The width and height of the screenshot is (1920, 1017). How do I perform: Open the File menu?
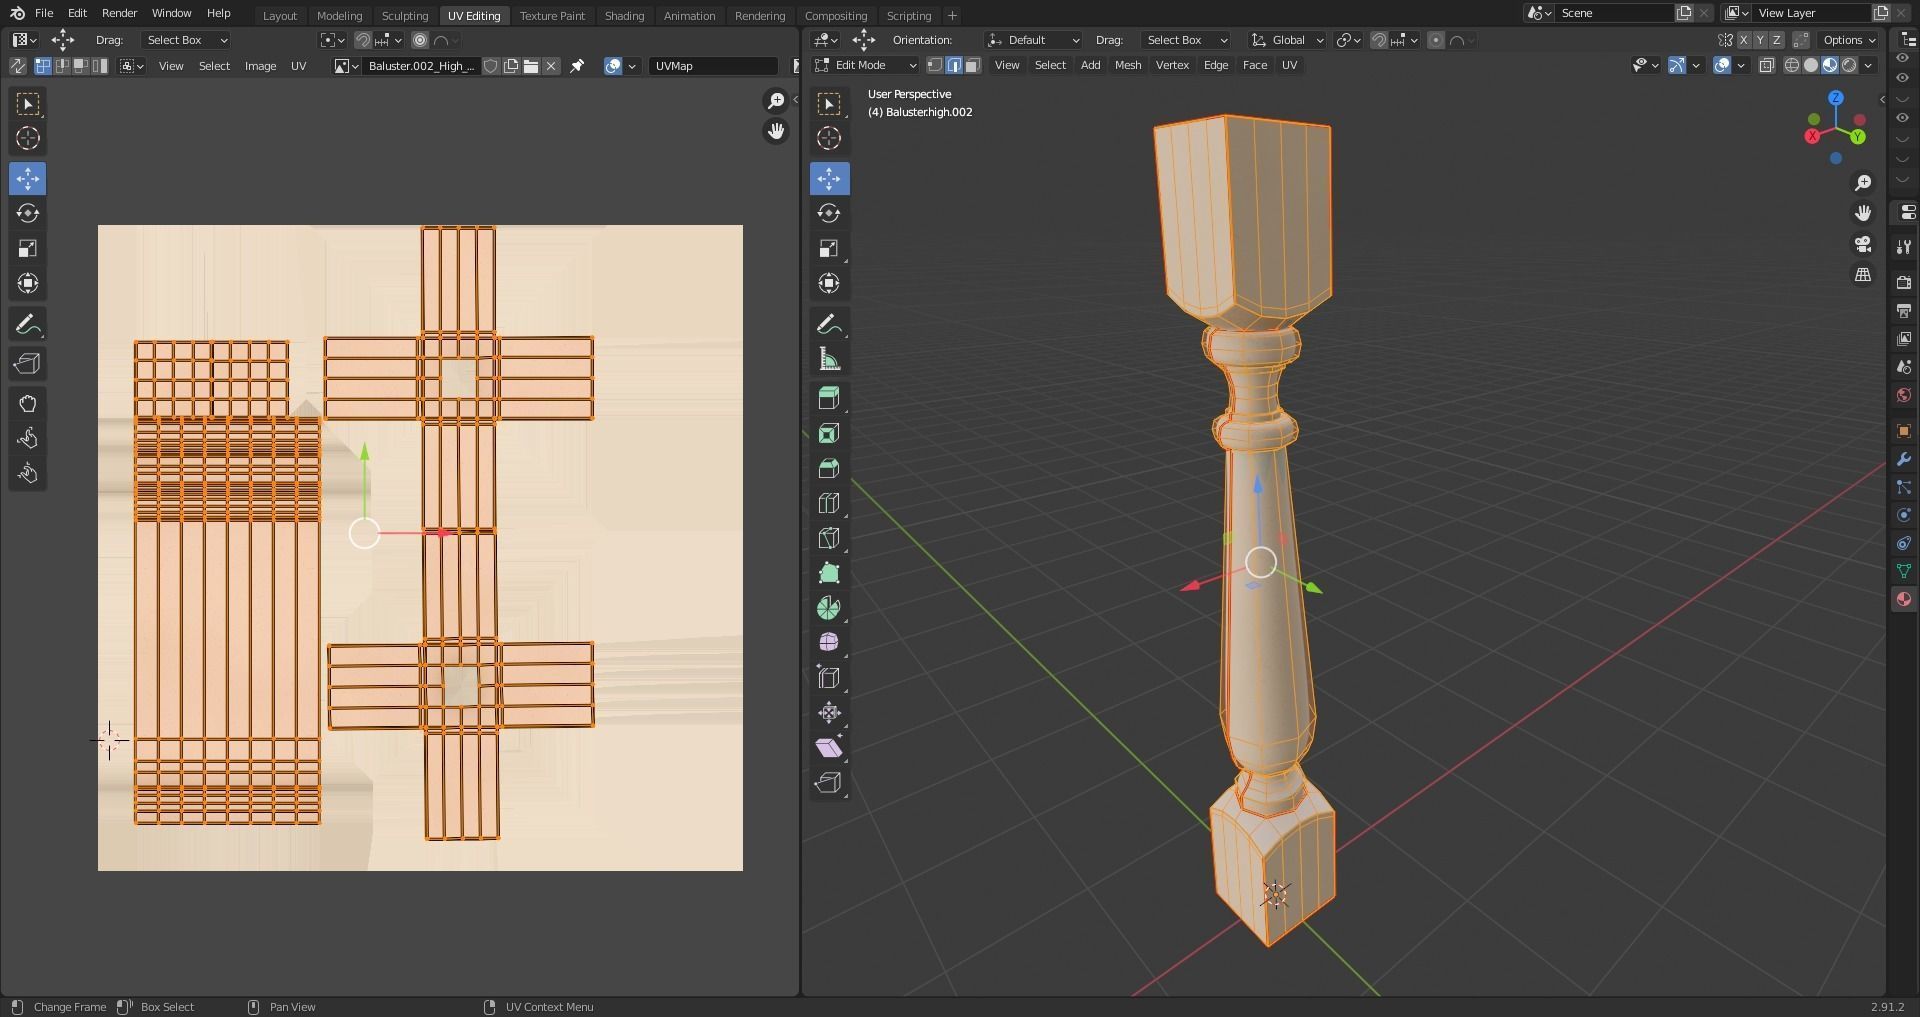[x=44, y=13]
